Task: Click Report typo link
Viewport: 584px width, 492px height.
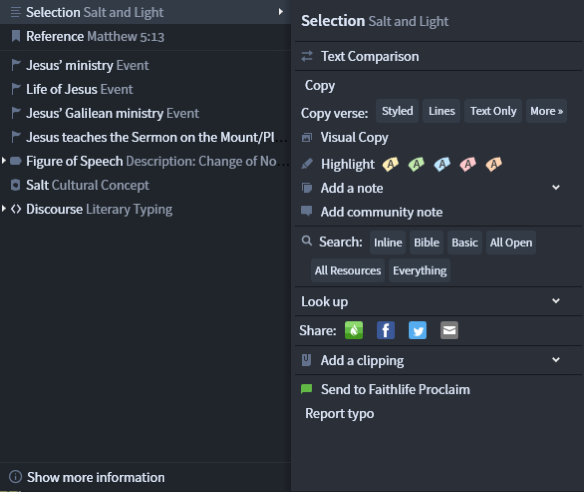Action: pos(339,413)
